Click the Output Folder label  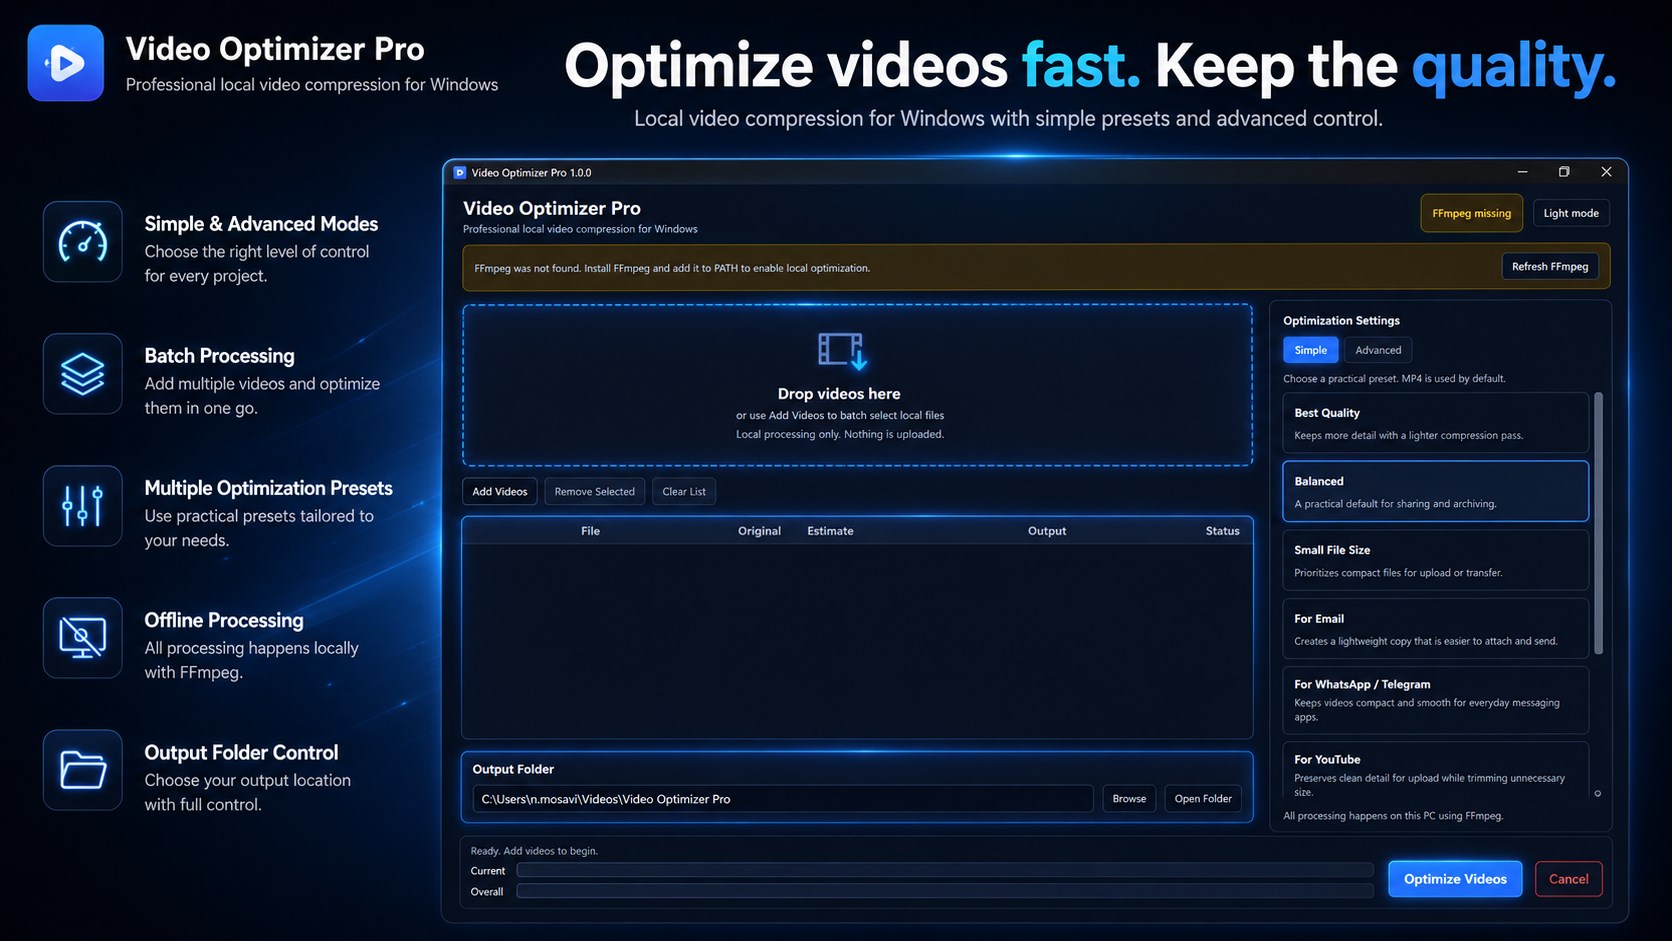[513, 769]
